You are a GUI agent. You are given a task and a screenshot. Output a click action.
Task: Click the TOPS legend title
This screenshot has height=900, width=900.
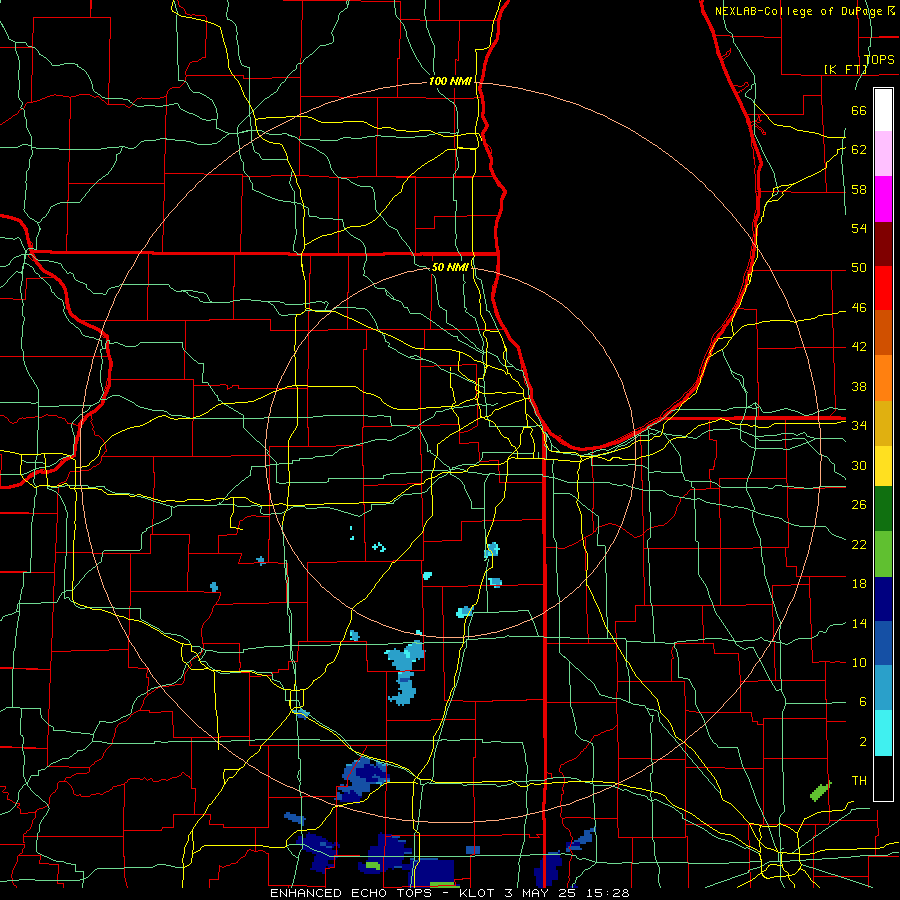[x=879, y=59]
